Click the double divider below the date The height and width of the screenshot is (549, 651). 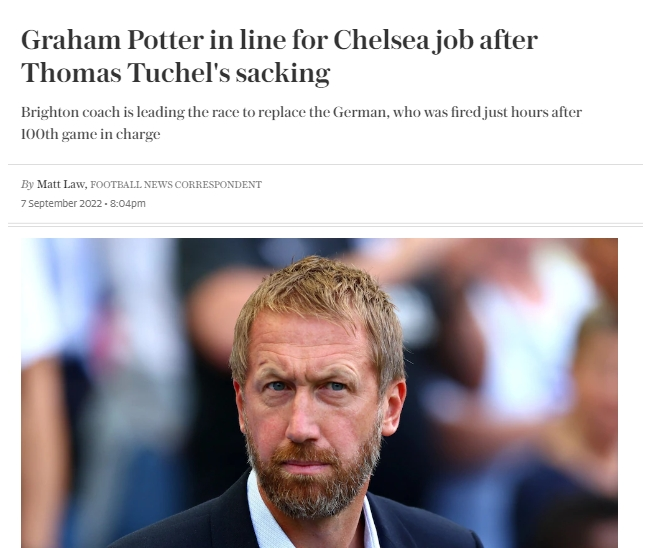(326, 225)
